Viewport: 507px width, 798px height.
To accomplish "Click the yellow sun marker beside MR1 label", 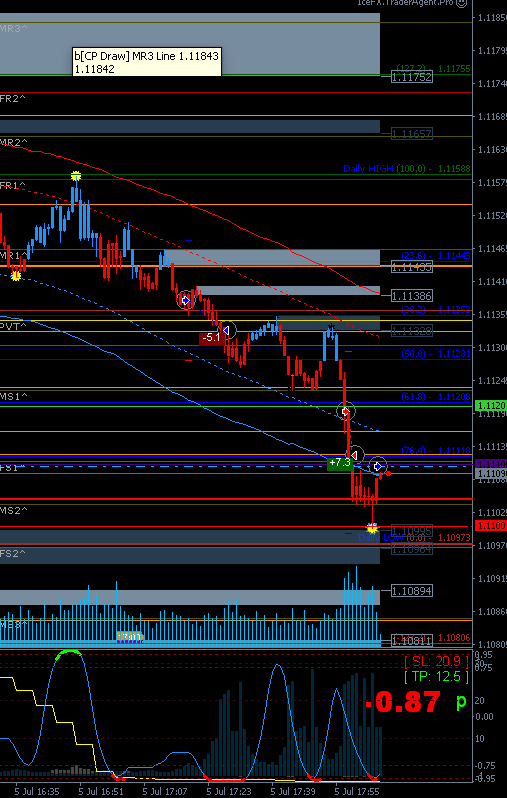I will click(x=16, y=275).
